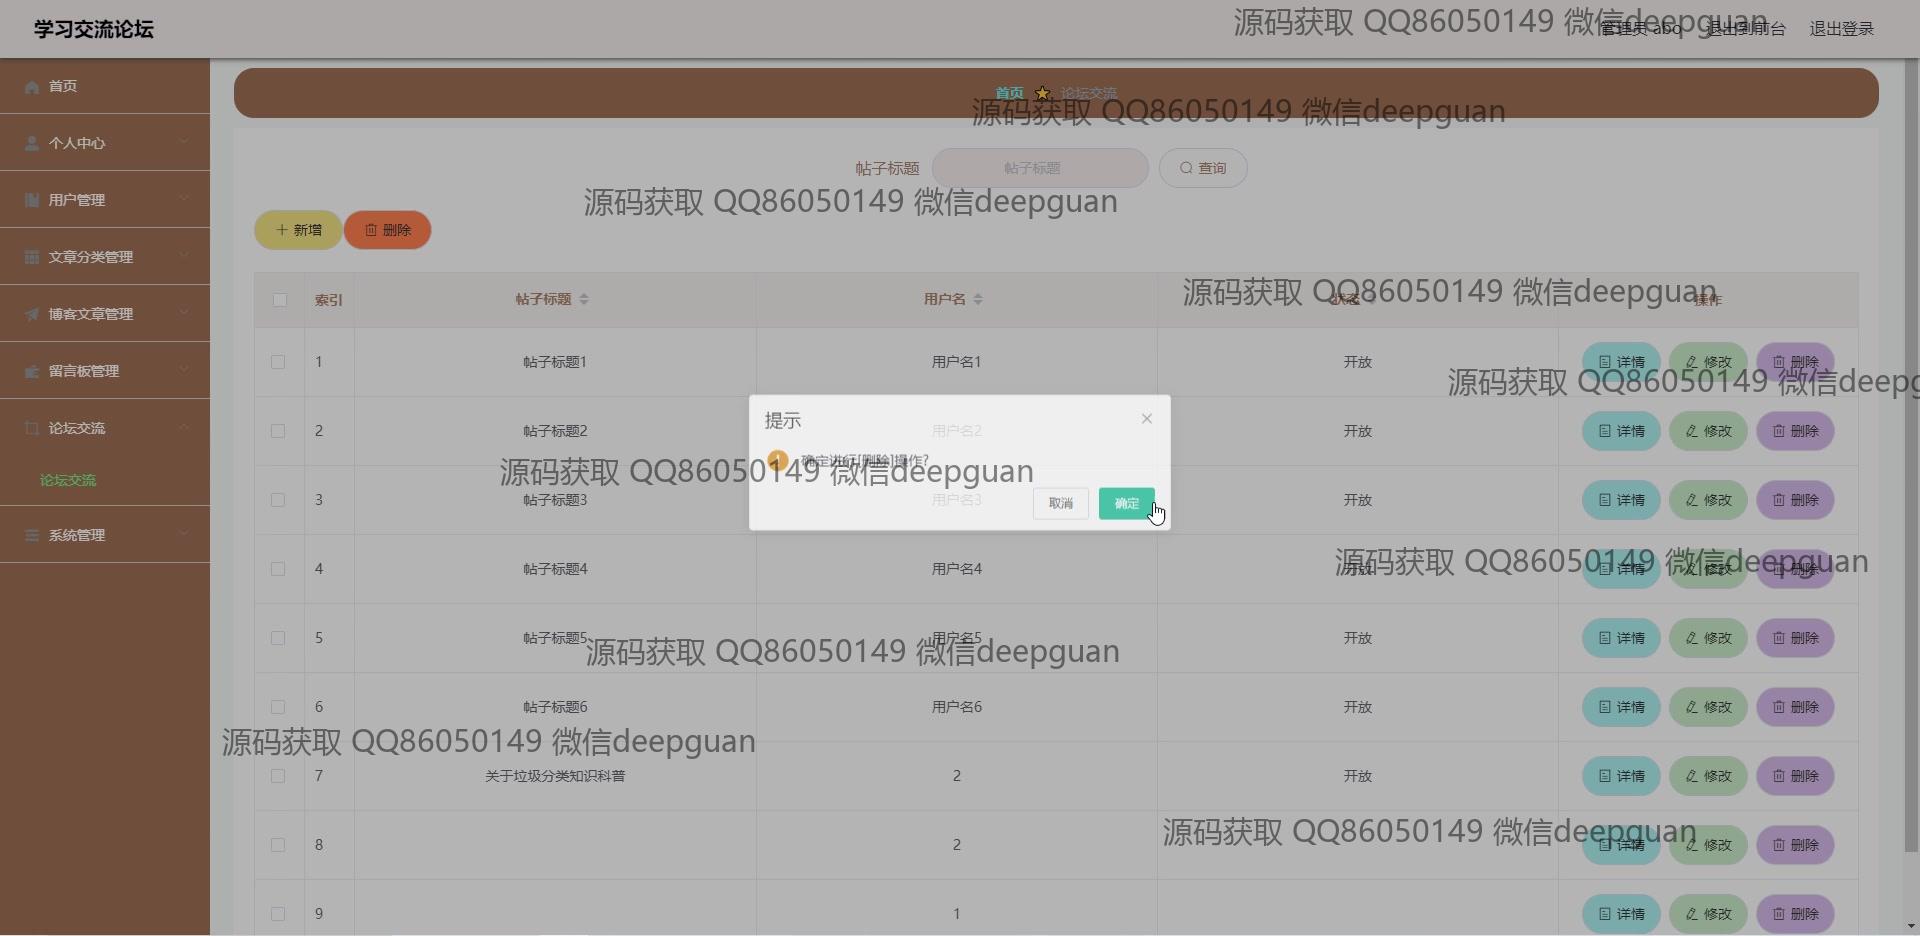Click purple 删除 for row 帖子标题2
The height and width of the screenshot is (936, 1920).
point(1795,431)
